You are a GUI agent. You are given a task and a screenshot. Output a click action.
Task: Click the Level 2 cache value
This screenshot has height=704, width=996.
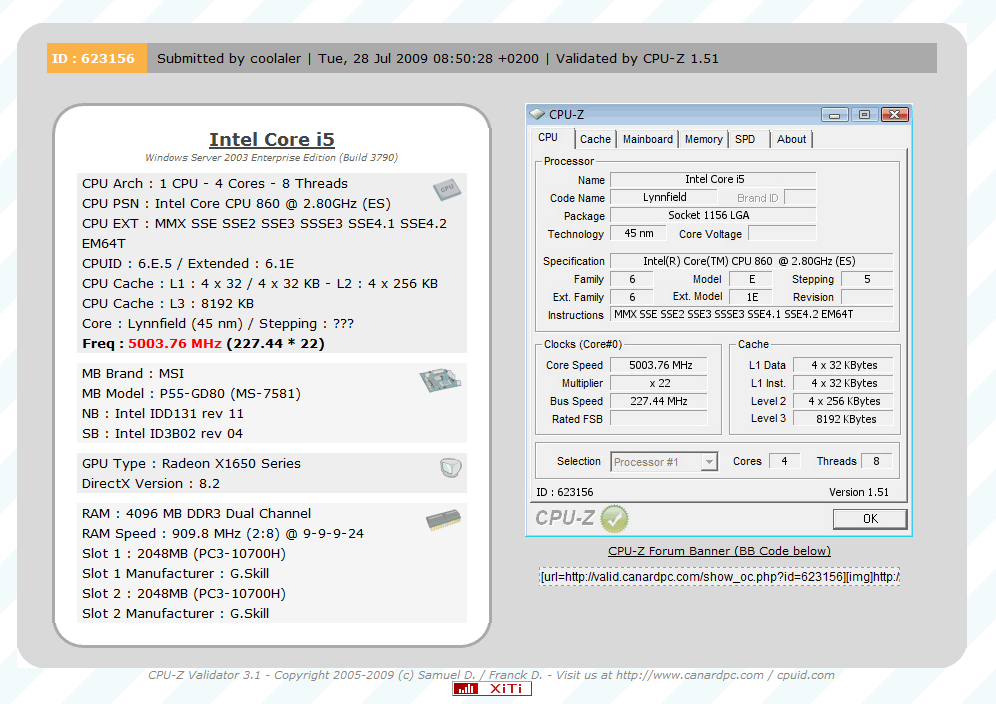pyautogui.click(x=844, y=401)
